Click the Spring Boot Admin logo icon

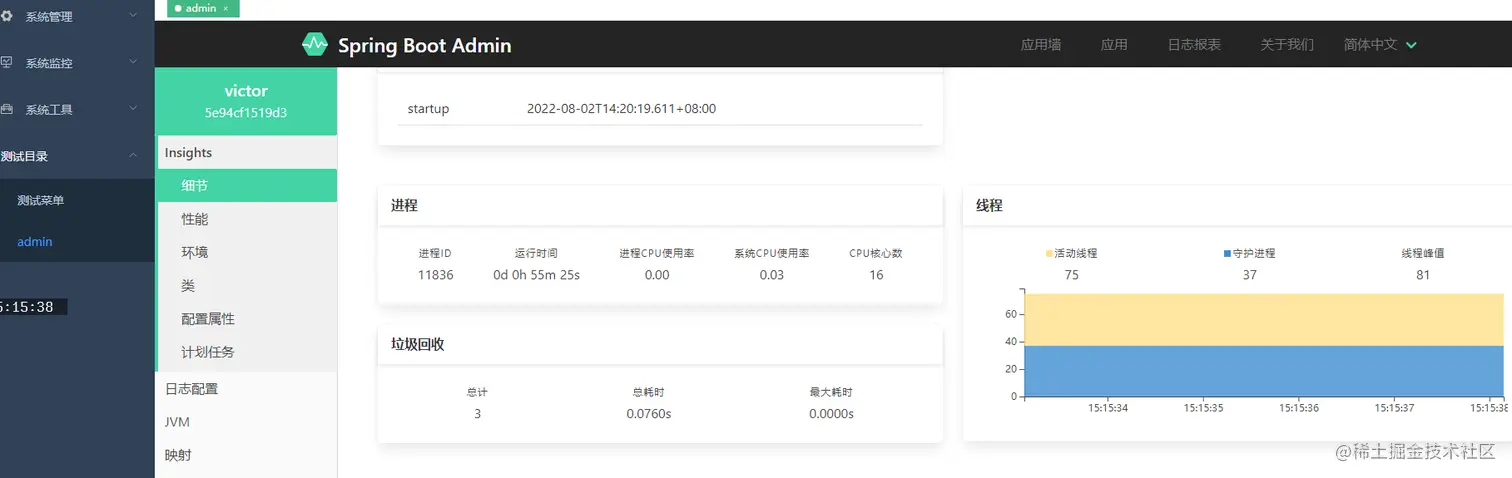[x=315, y=44]
